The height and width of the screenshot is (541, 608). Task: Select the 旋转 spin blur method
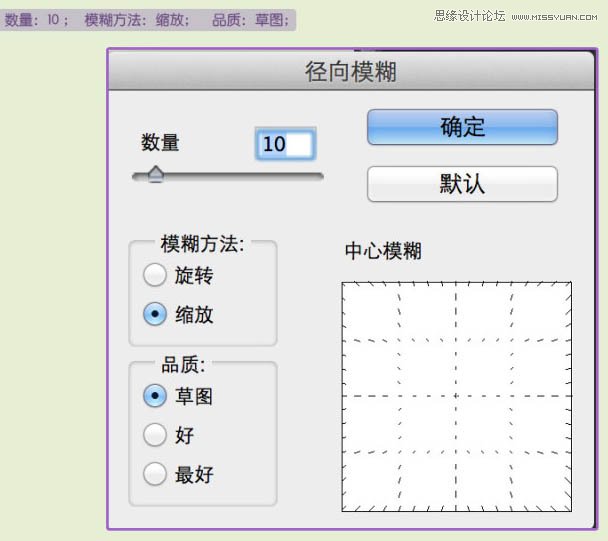(155, 275)
